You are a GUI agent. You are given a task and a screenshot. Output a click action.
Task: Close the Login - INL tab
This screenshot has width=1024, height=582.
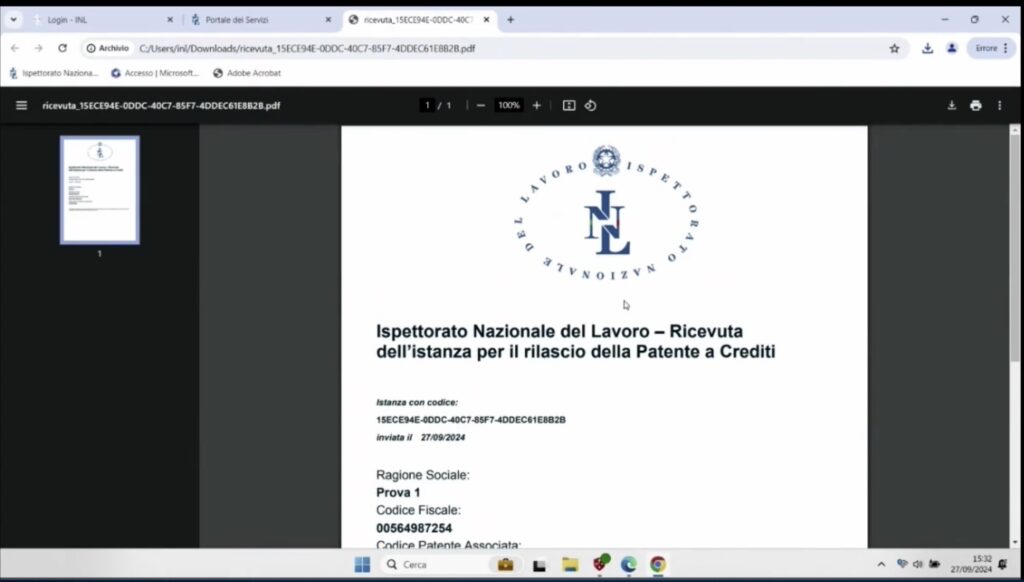tap(170, 20)
